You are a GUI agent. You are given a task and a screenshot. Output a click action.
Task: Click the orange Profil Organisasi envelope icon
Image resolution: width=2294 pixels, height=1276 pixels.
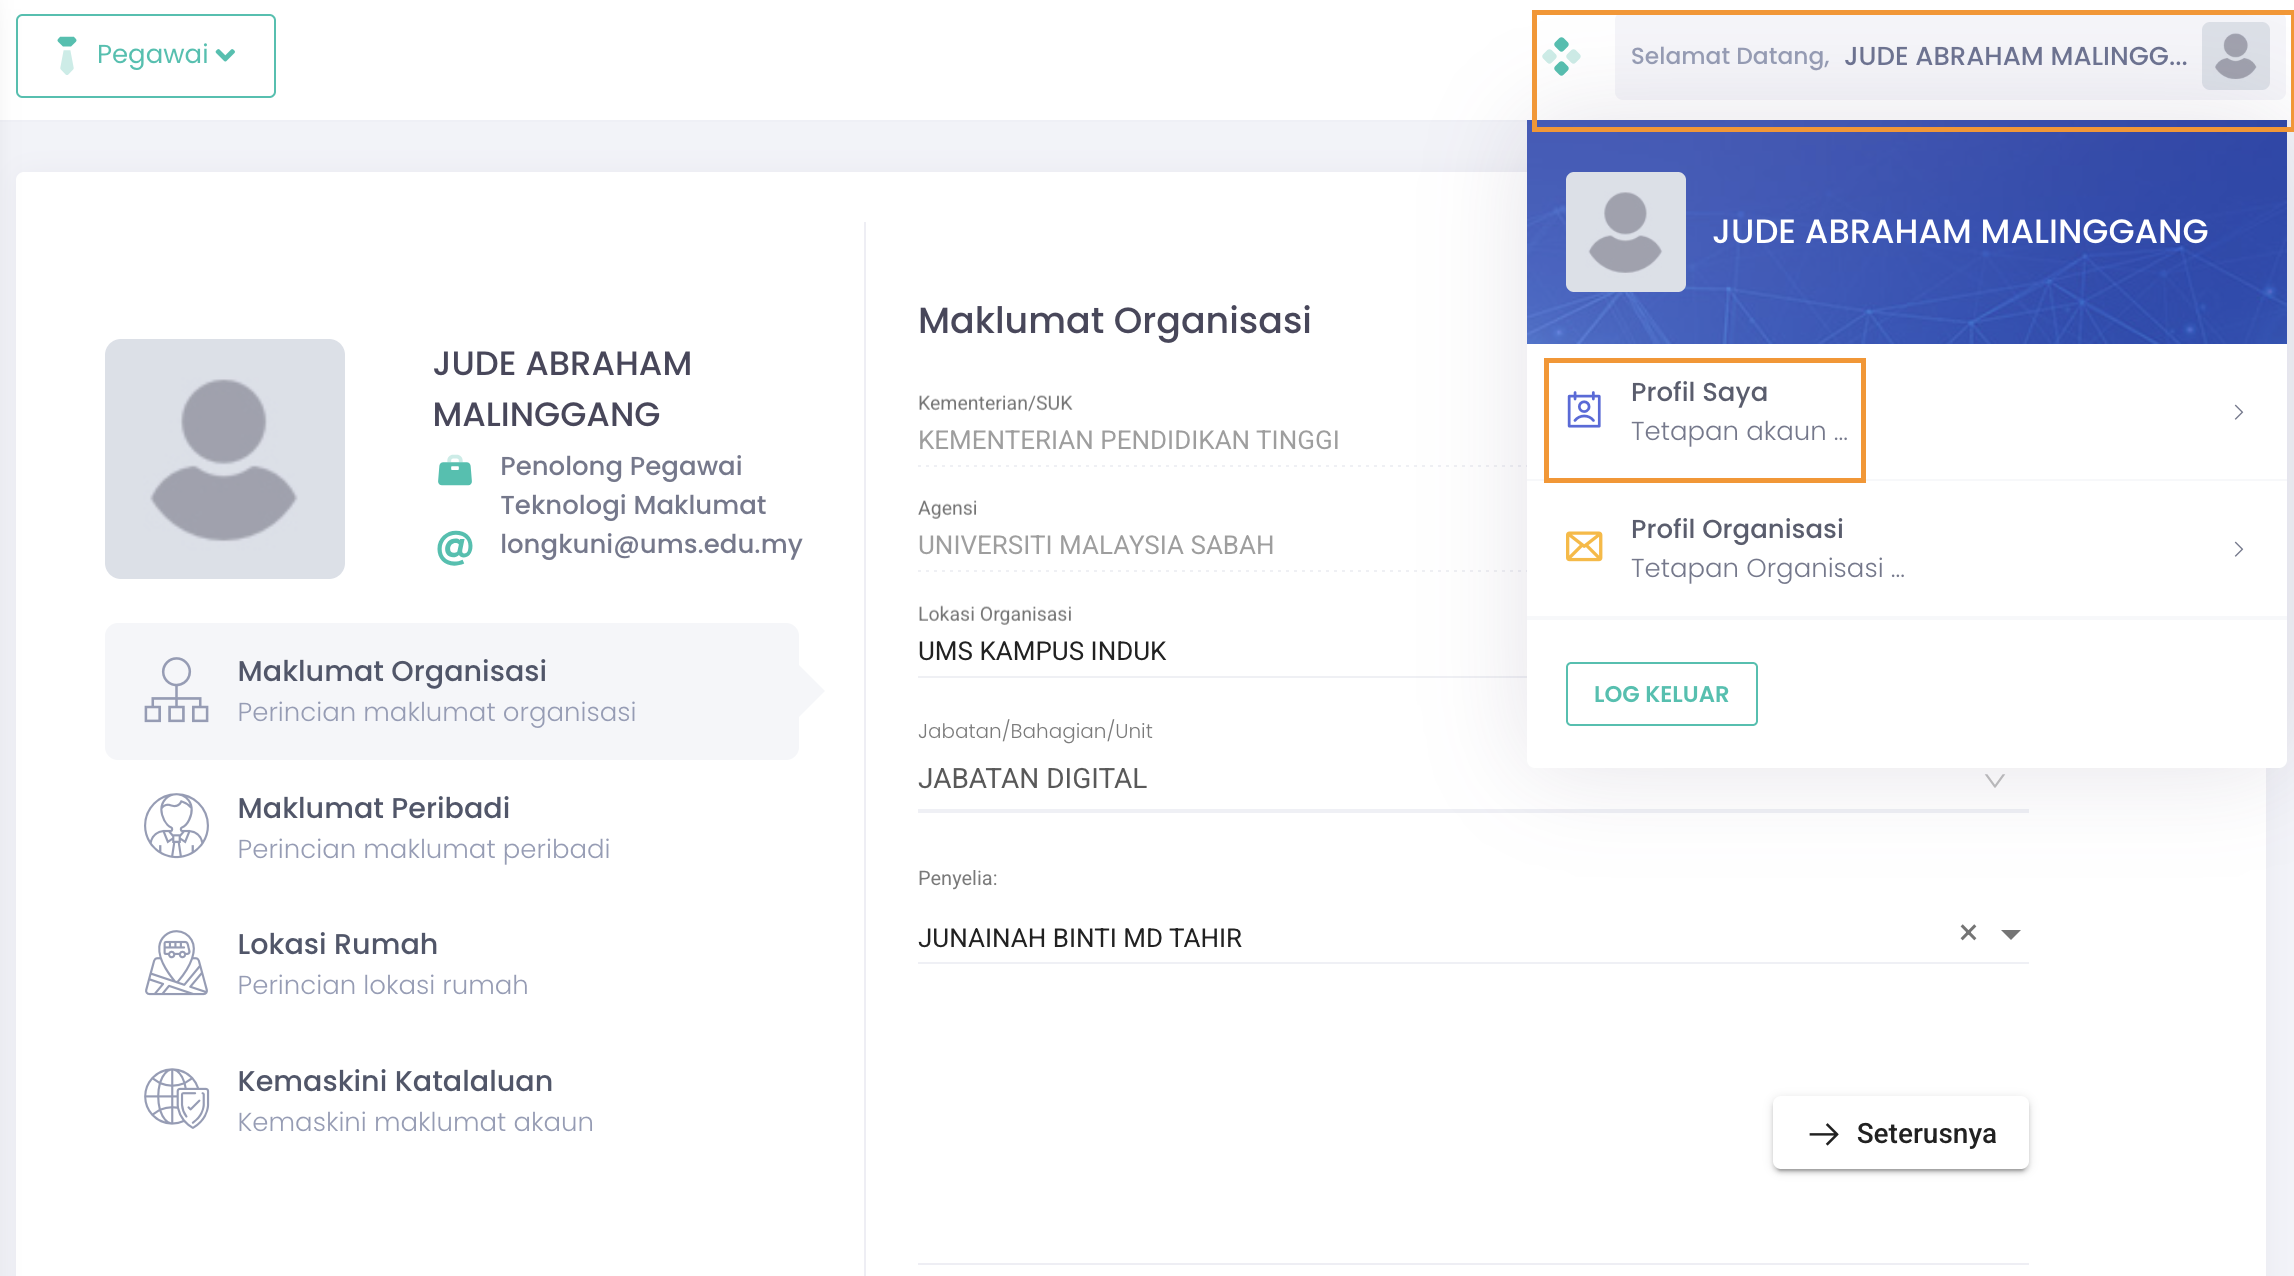point(1584,547)
